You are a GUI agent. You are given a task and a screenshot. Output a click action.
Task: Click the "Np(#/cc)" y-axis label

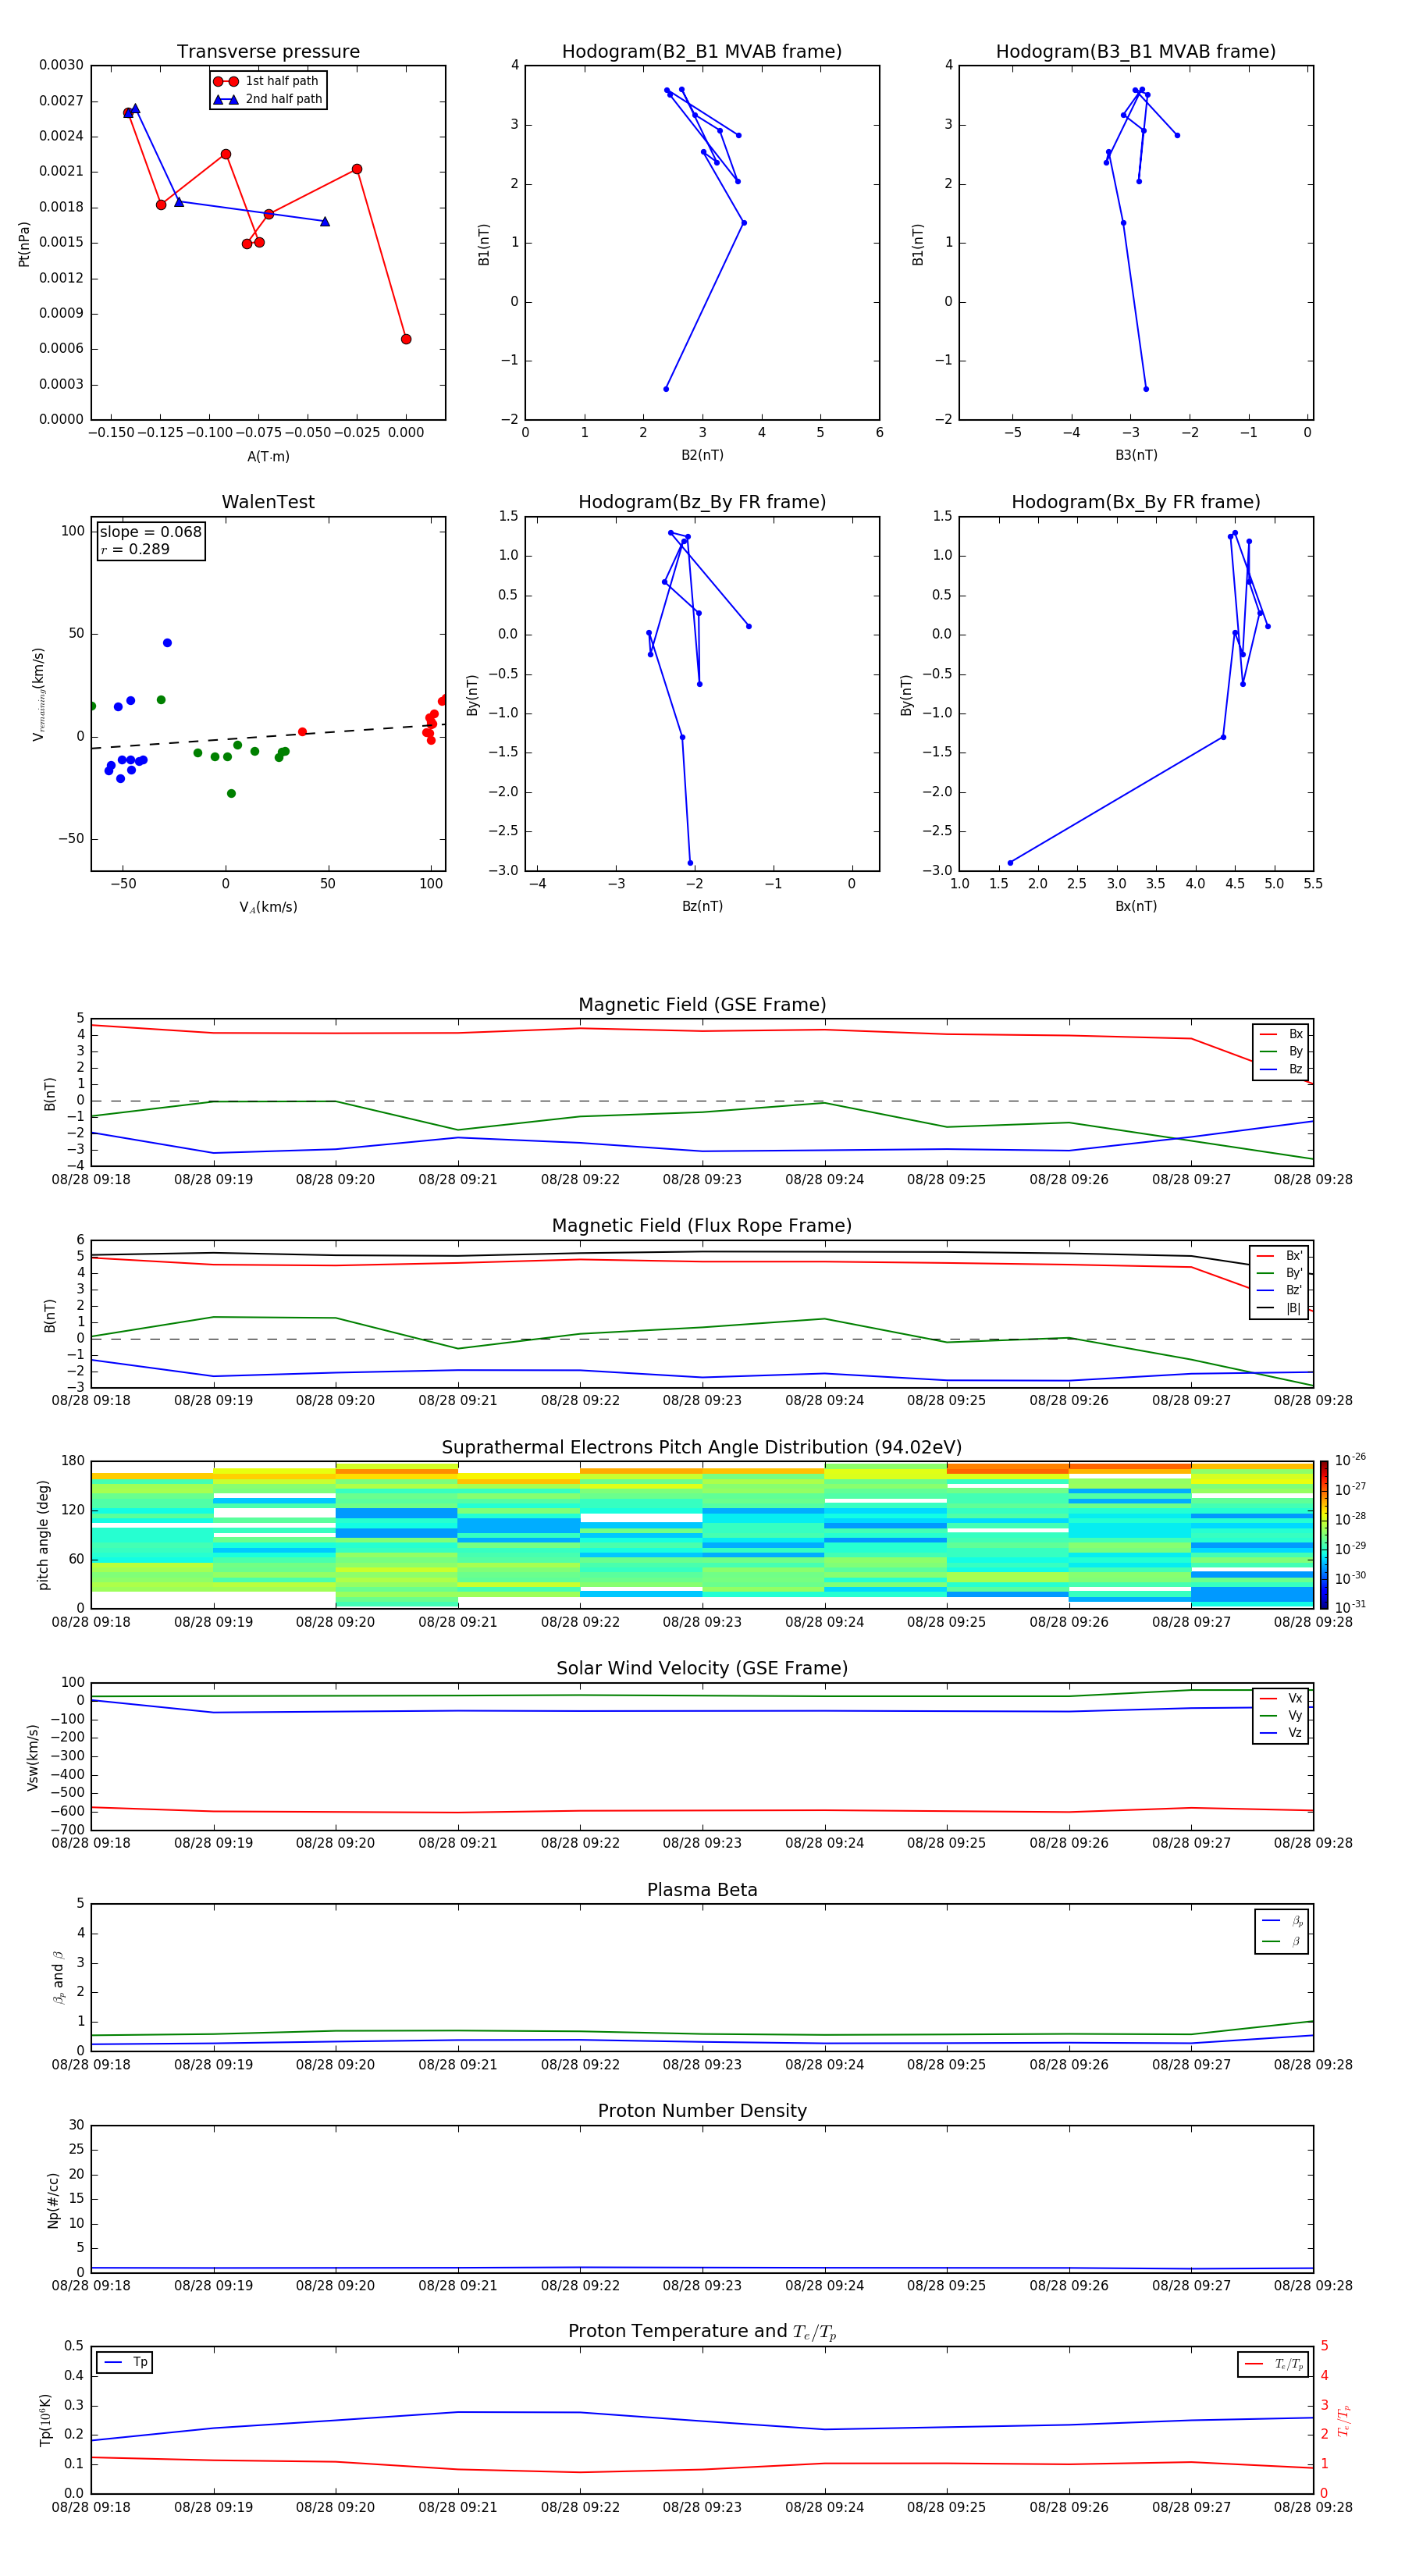pyautogui.click(x=53, y=2200)
